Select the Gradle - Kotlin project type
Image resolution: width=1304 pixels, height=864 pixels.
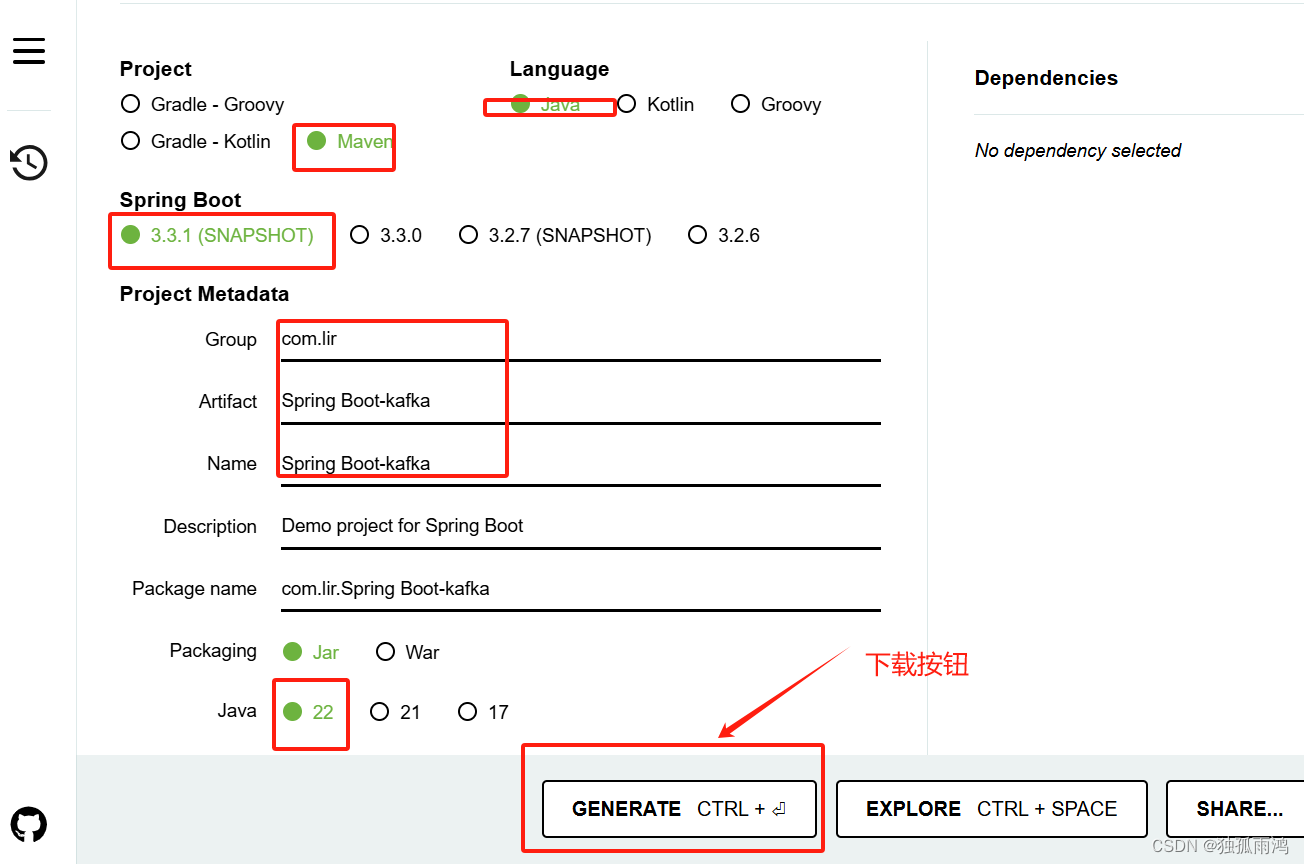[x=130, y=141]
